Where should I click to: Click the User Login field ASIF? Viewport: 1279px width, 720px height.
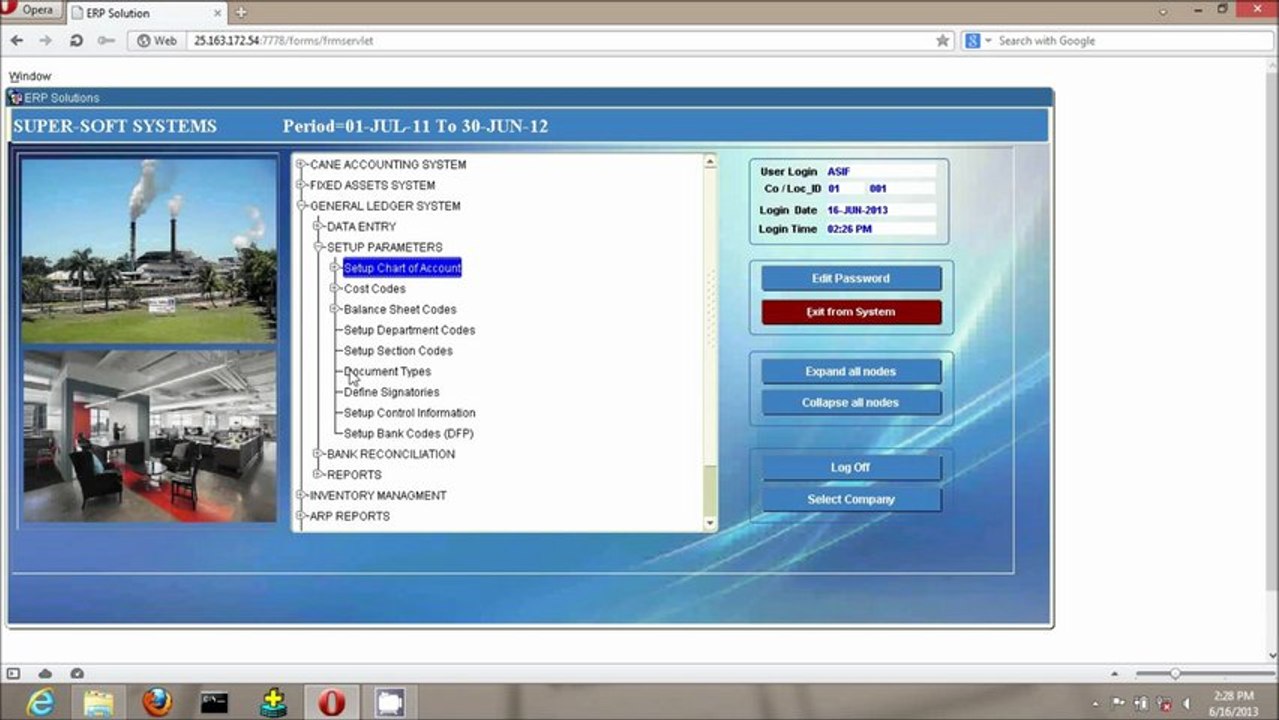pos(880,172)
